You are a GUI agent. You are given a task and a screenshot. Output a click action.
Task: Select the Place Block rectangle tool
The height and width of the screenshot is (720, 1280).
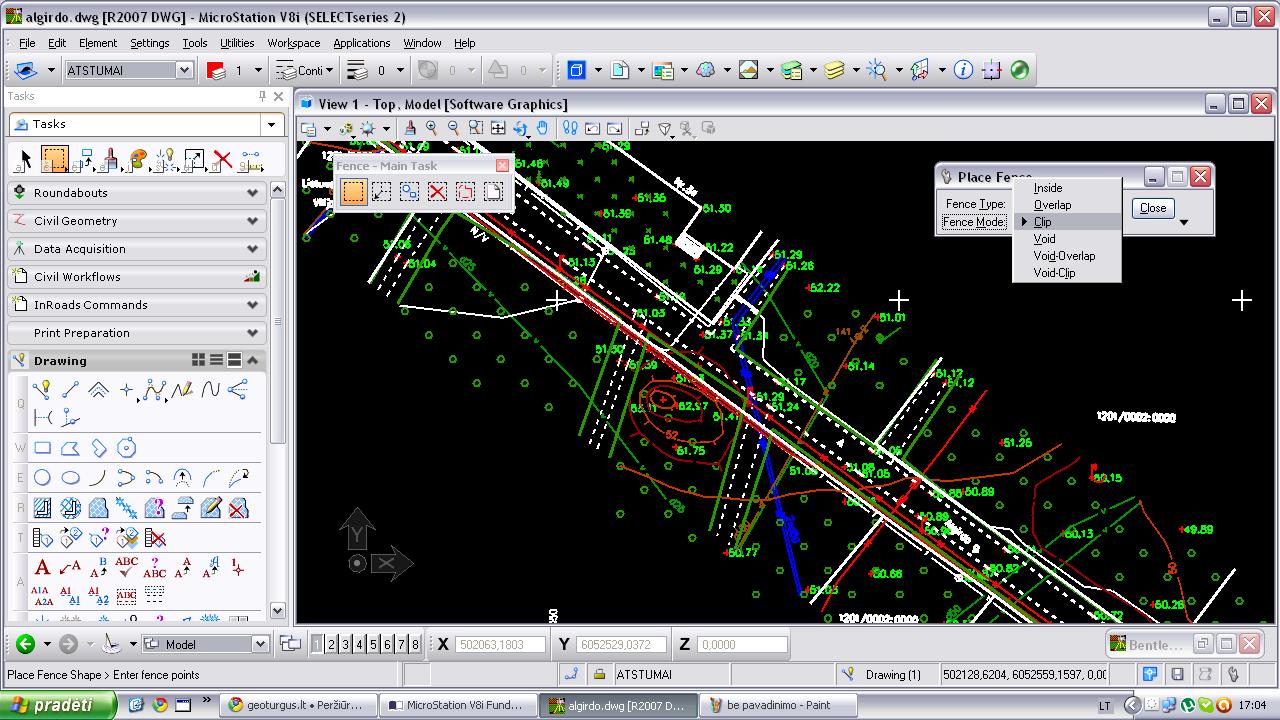42,448
